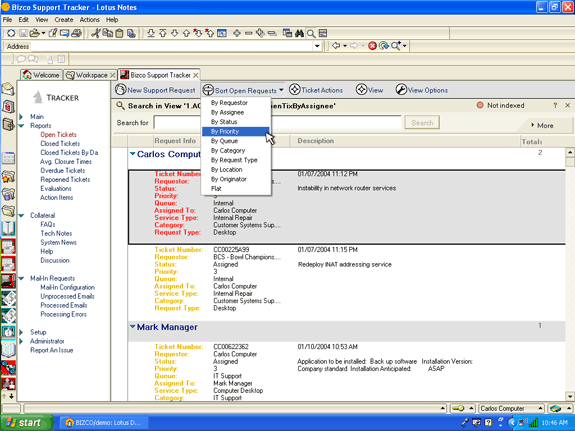Click the red stop icon
This screenshot has height=431, width=575.
pyautogui.click(x=372, y=46)
